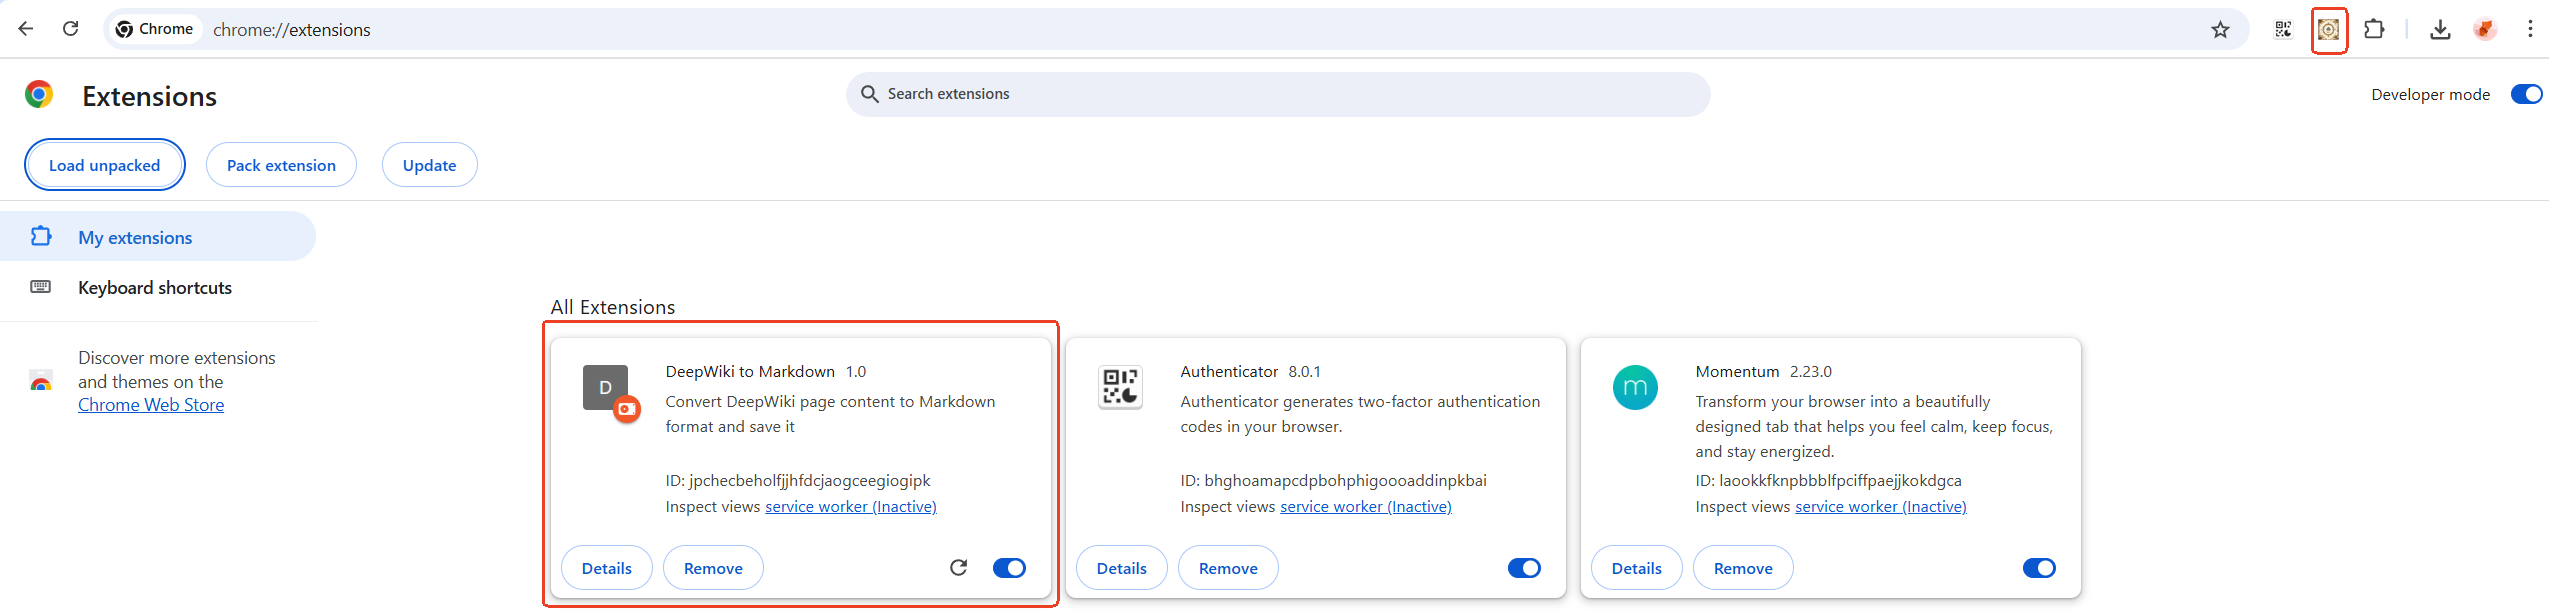
Task: Remove the Momentum extension
Action: [x=1743, y=568]
